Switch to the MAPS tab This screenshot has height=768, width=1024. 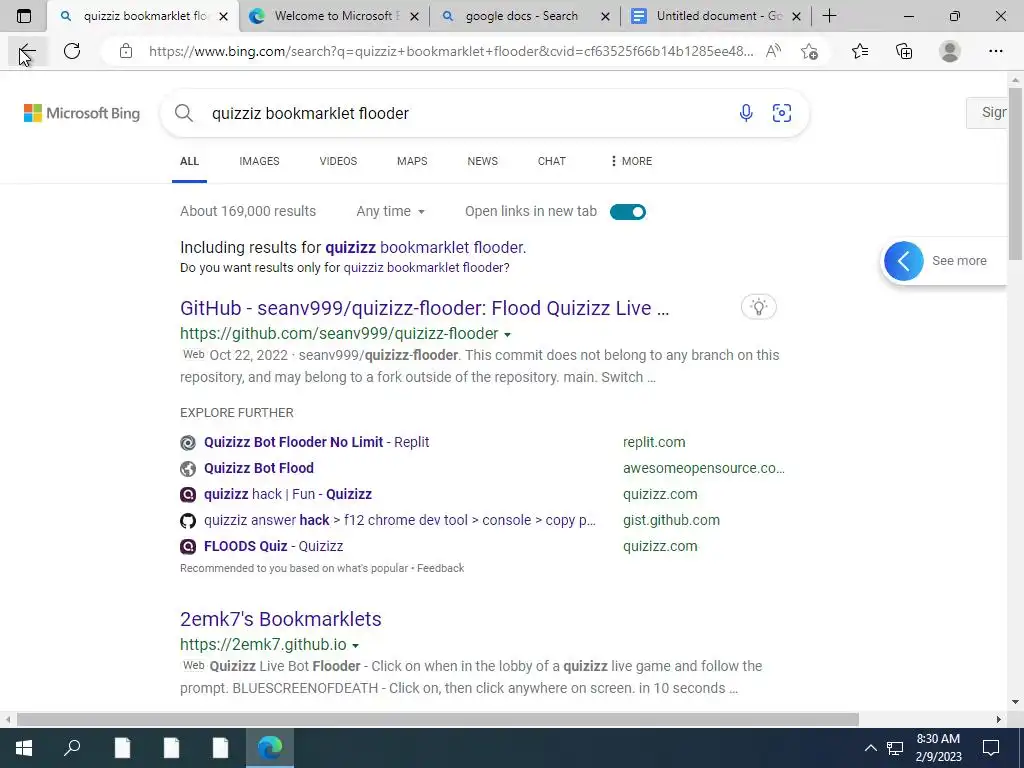coord(412,161)
